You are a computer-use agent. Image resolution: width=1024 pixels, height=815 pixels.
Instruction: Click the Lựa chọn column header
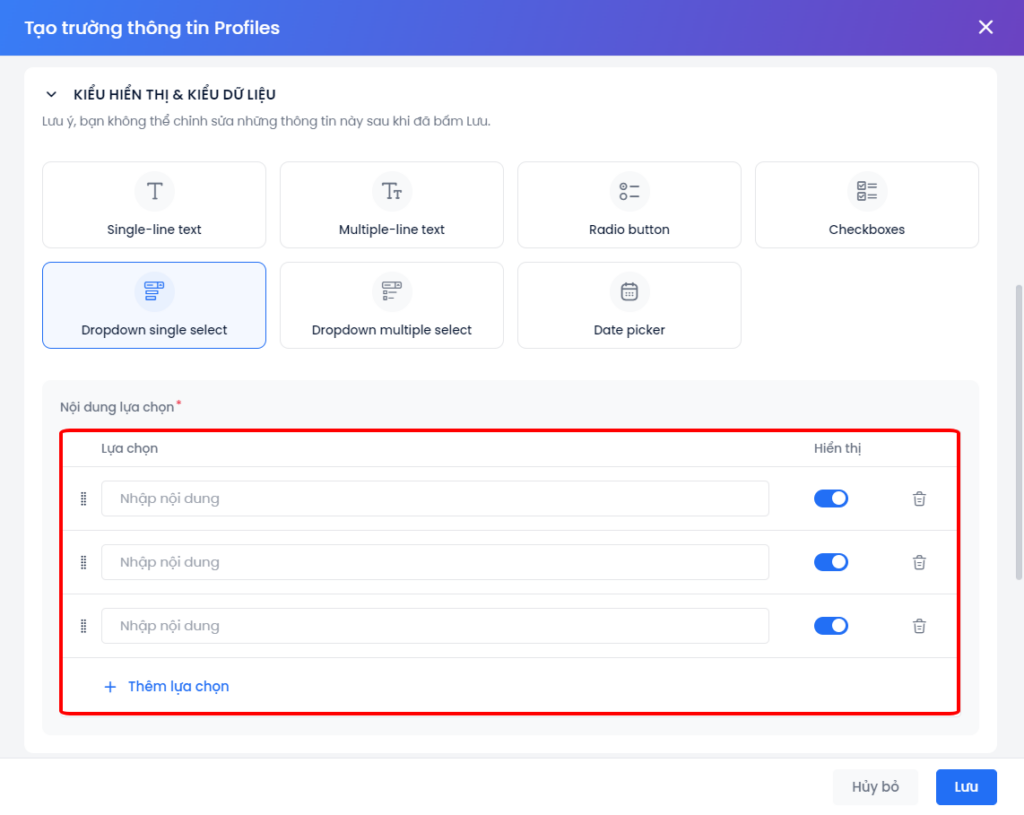pyautogui.click(x=129, y=449)
